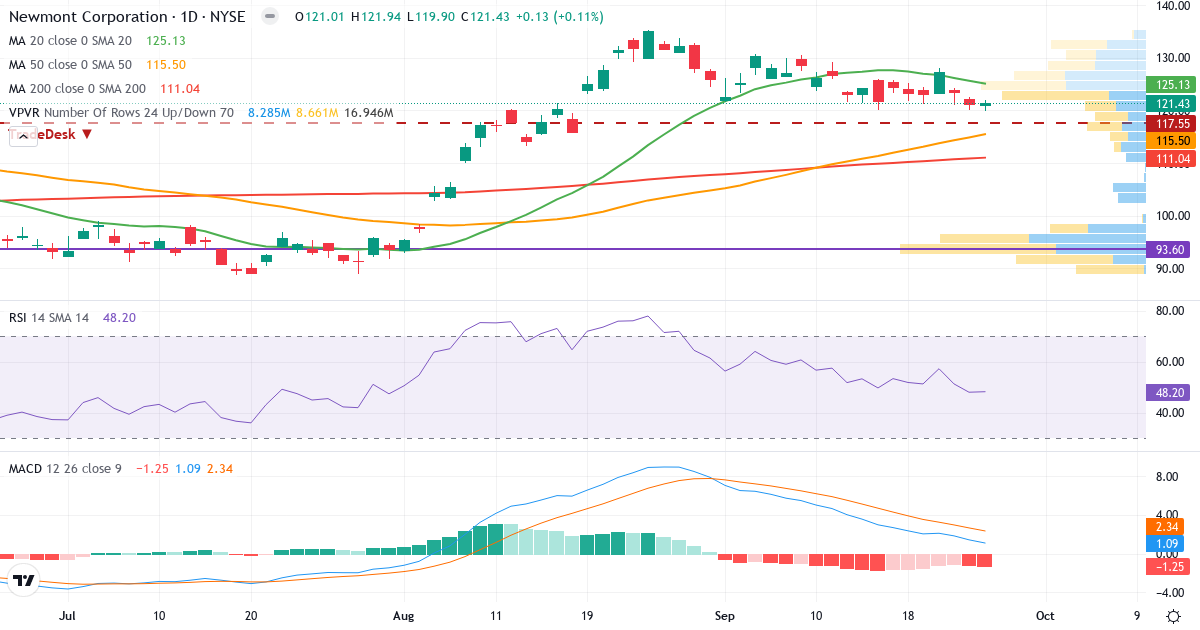The image size is (1200, 630).
Task: Select the VPVR indicator legend
Action: click(x=121, y=113)
